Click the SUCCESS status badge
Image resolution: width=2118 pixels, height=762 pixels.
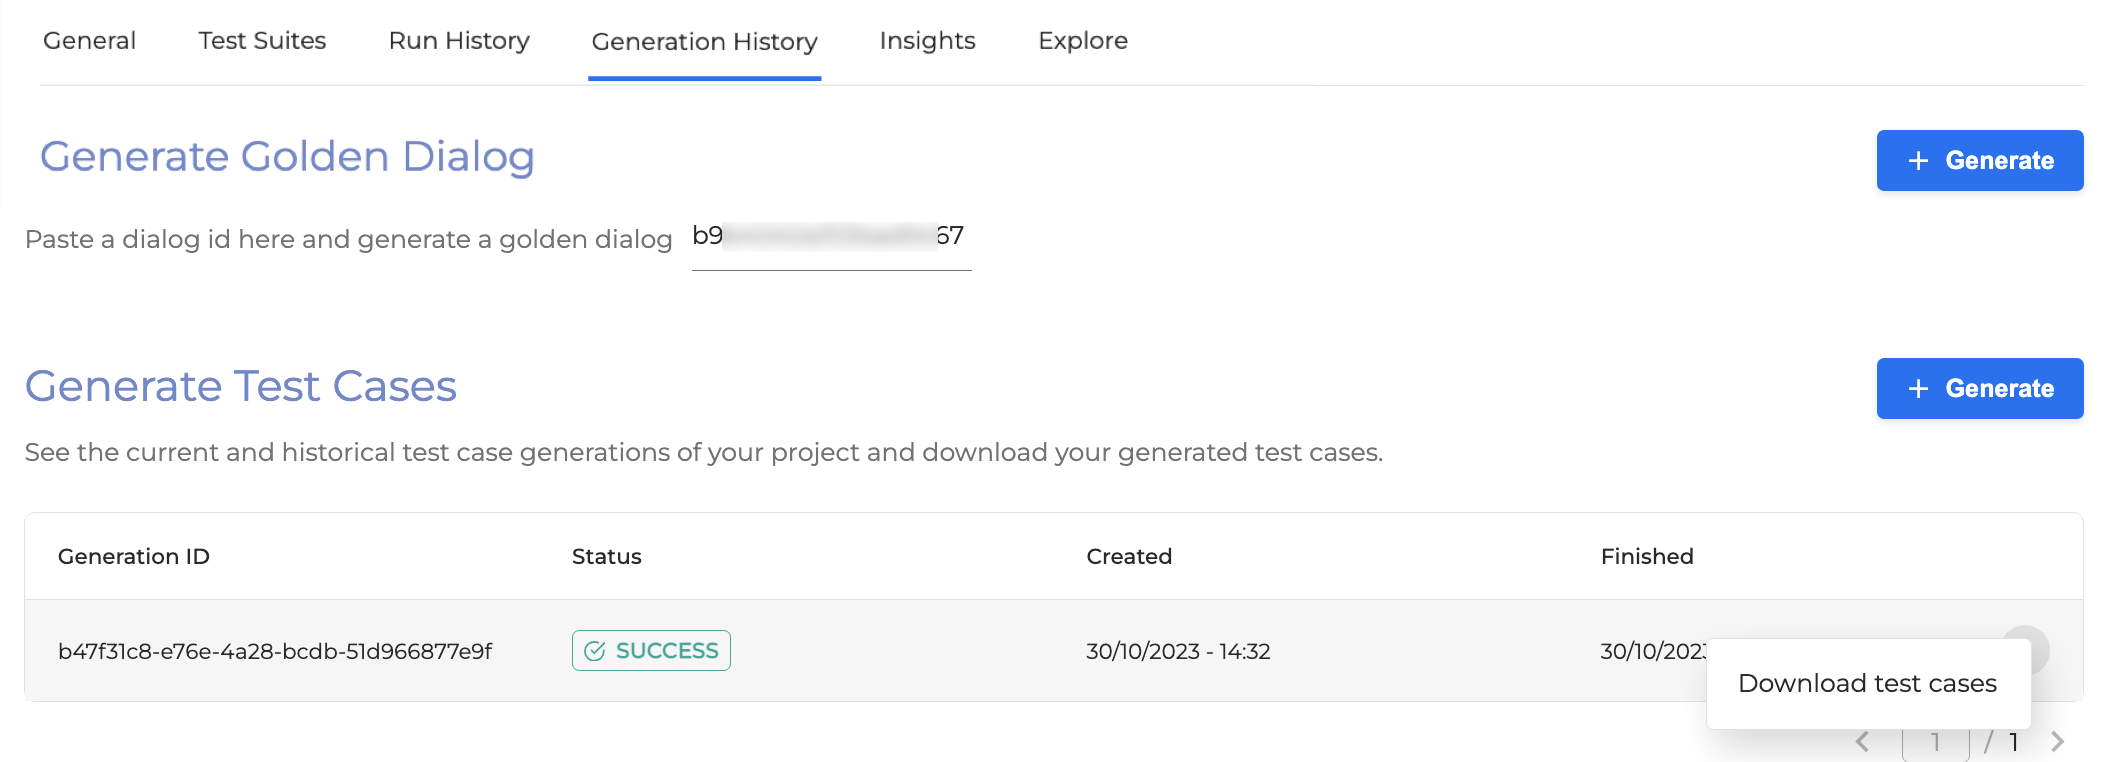click(x=651, y=650)
